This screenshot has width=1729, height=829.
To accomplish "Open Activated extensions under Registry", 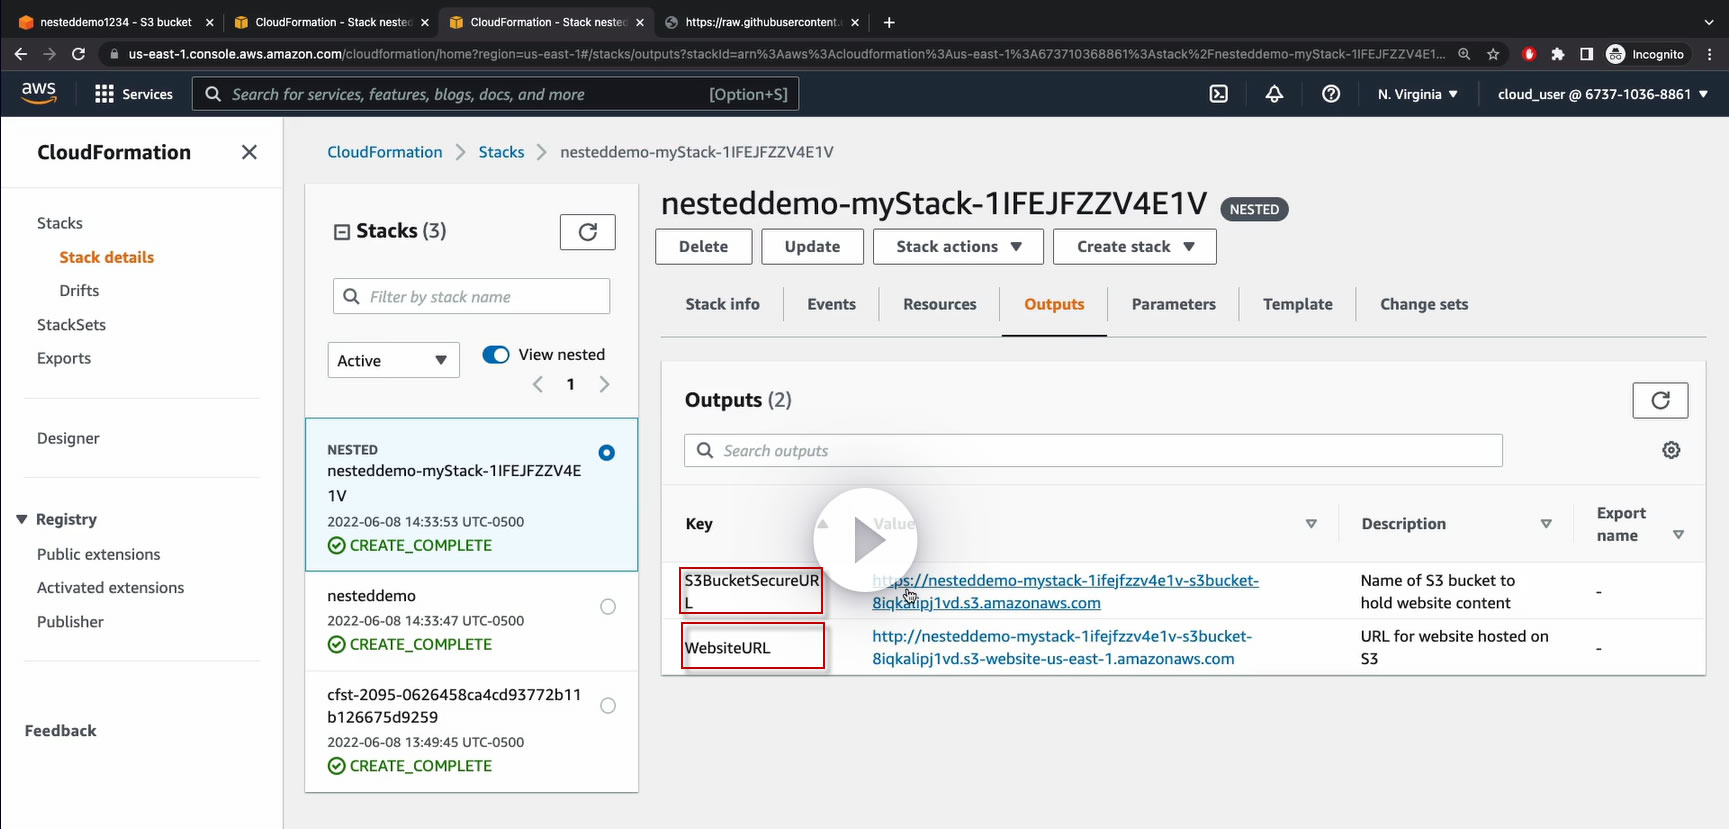I will tap(110, 587).
